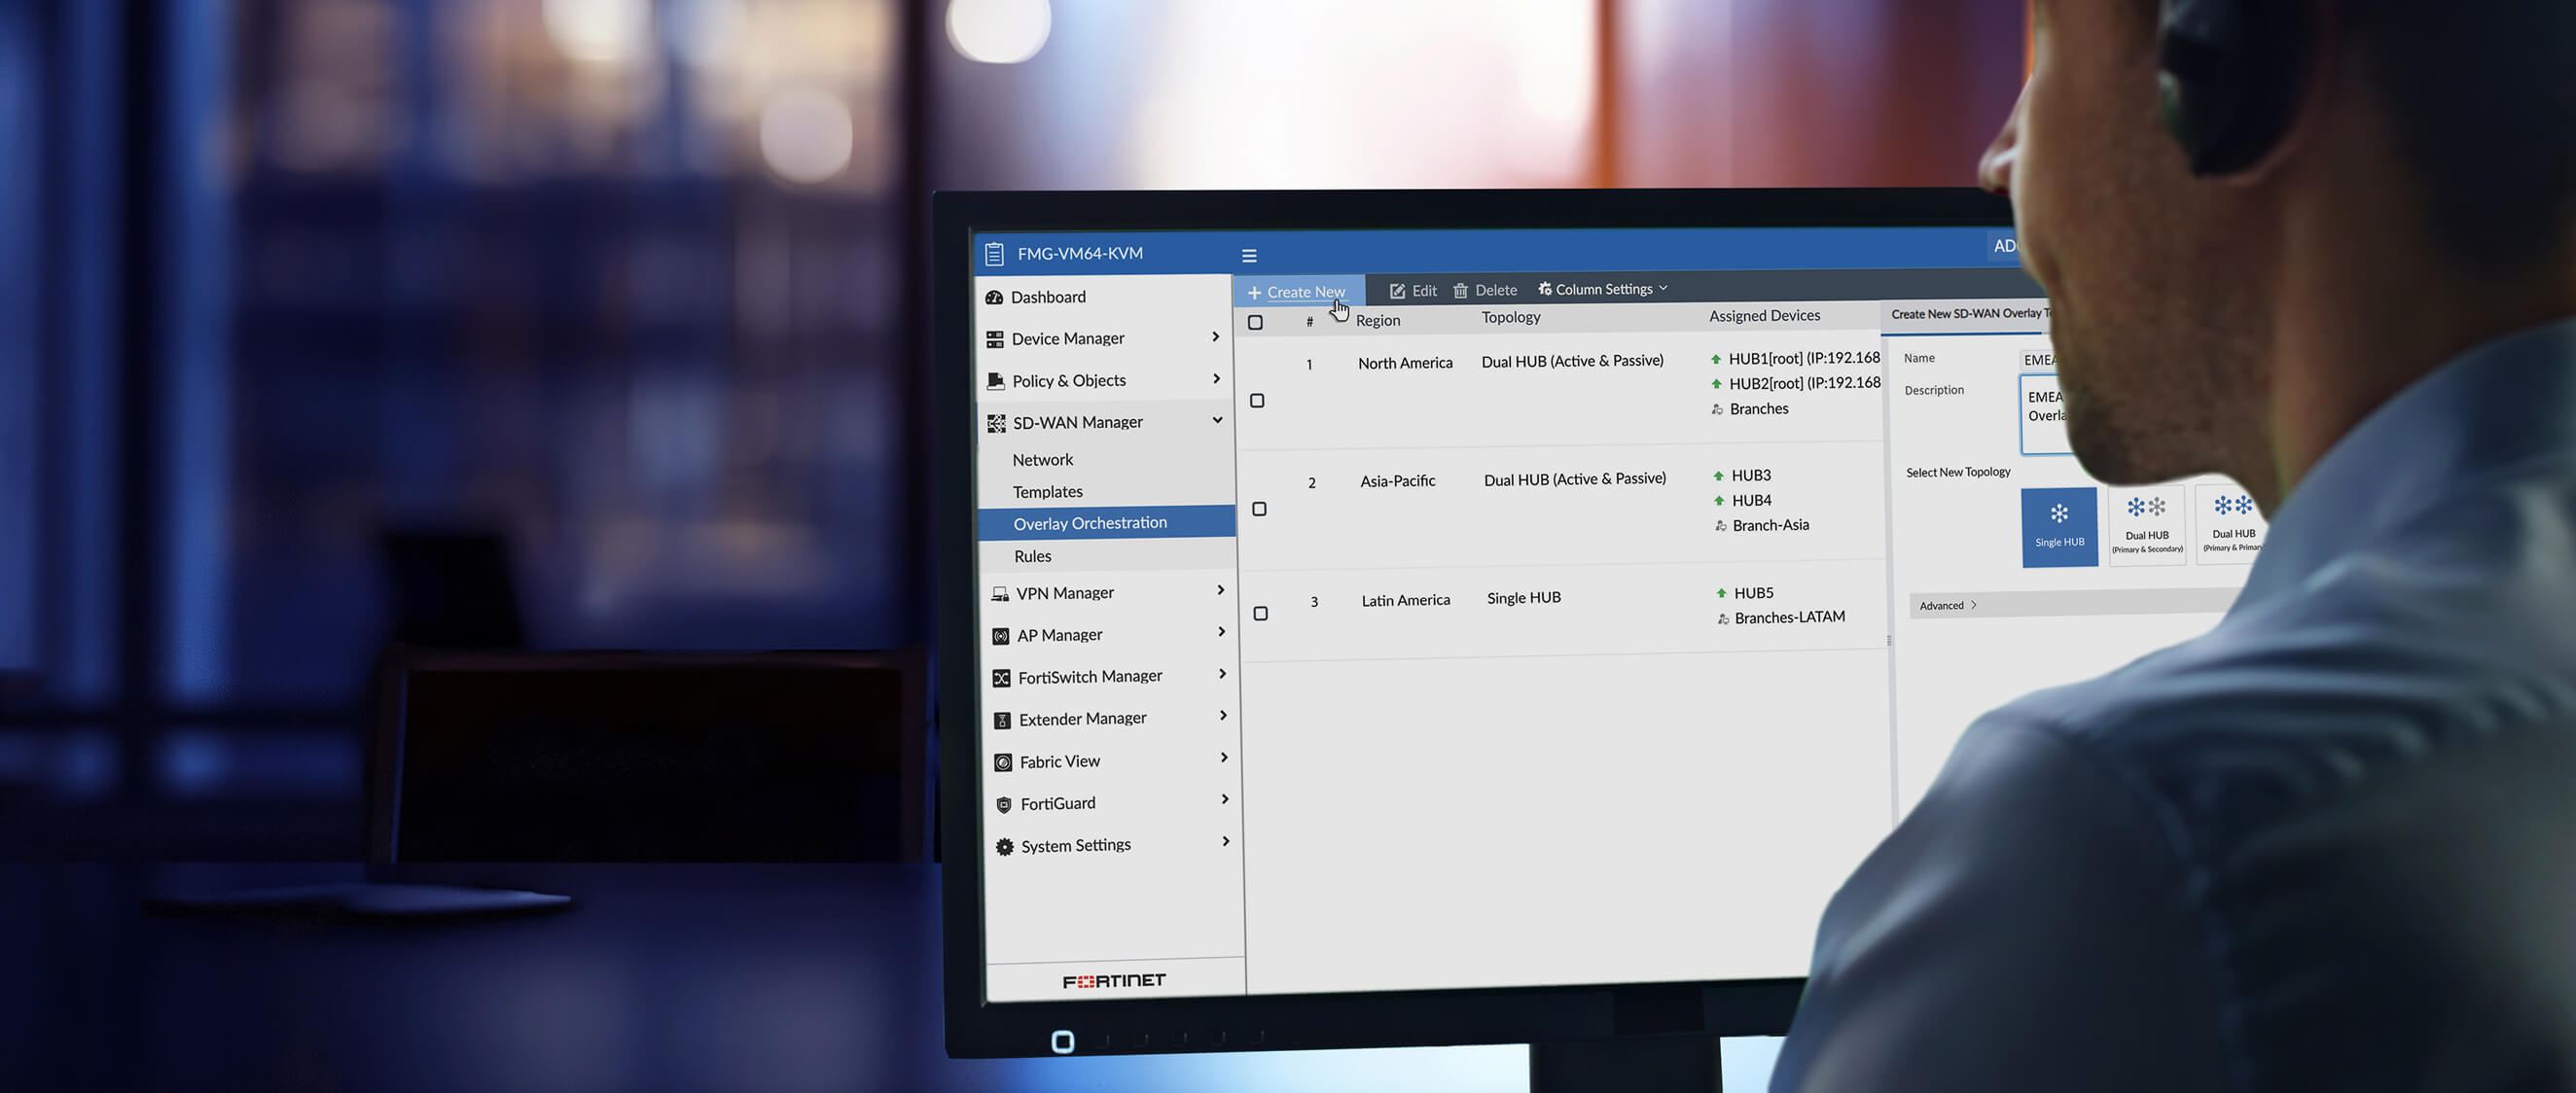
Task: Check the Asia-Pacific row checkbox
Action: (x=1259, y=508)
